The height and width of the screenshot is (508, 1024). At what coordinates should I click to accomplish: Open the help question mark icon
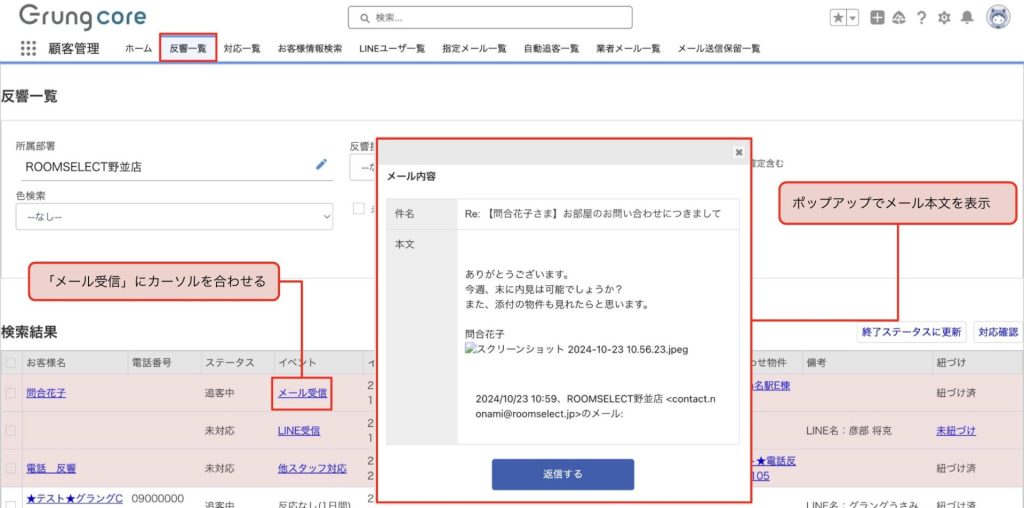tap(921, 18)
